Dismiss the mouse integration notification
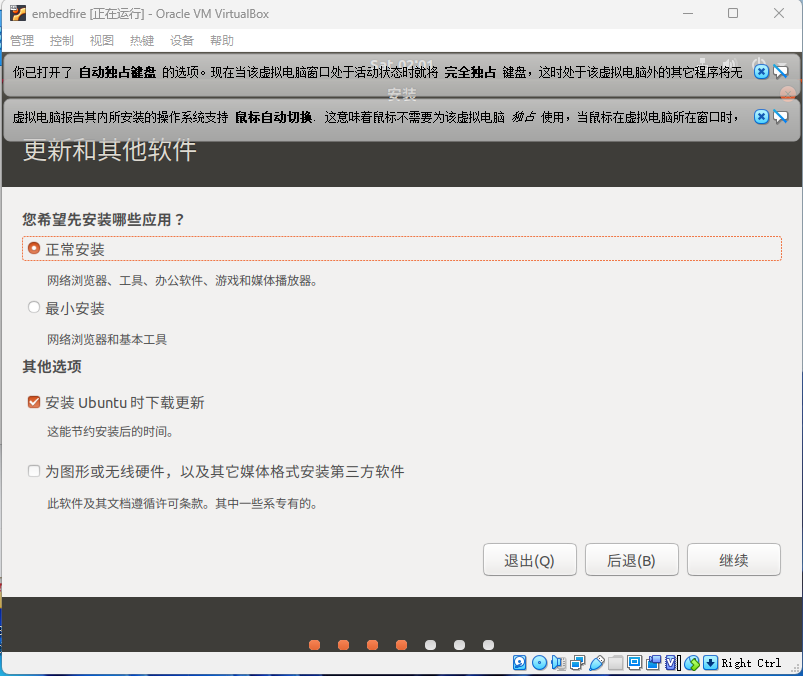 click(762, 117)
